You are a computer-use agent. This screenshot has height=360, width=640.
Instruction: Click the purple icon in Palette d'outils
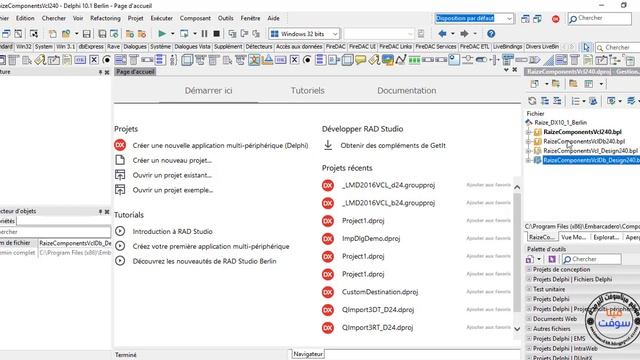[x=552, y=259]
